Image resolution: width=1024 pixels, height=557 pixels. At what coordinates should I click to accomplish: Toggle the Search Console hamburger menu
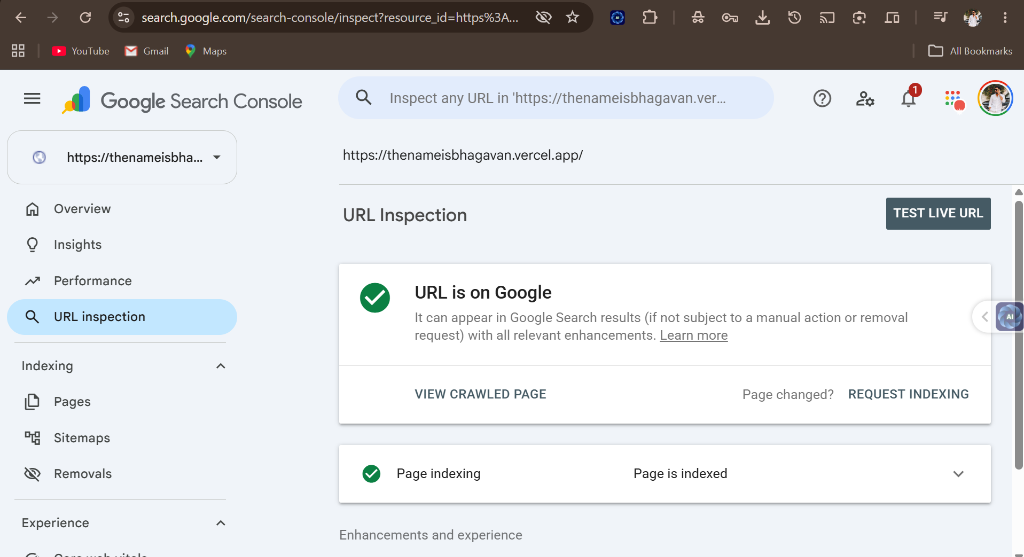coord(32,99)
